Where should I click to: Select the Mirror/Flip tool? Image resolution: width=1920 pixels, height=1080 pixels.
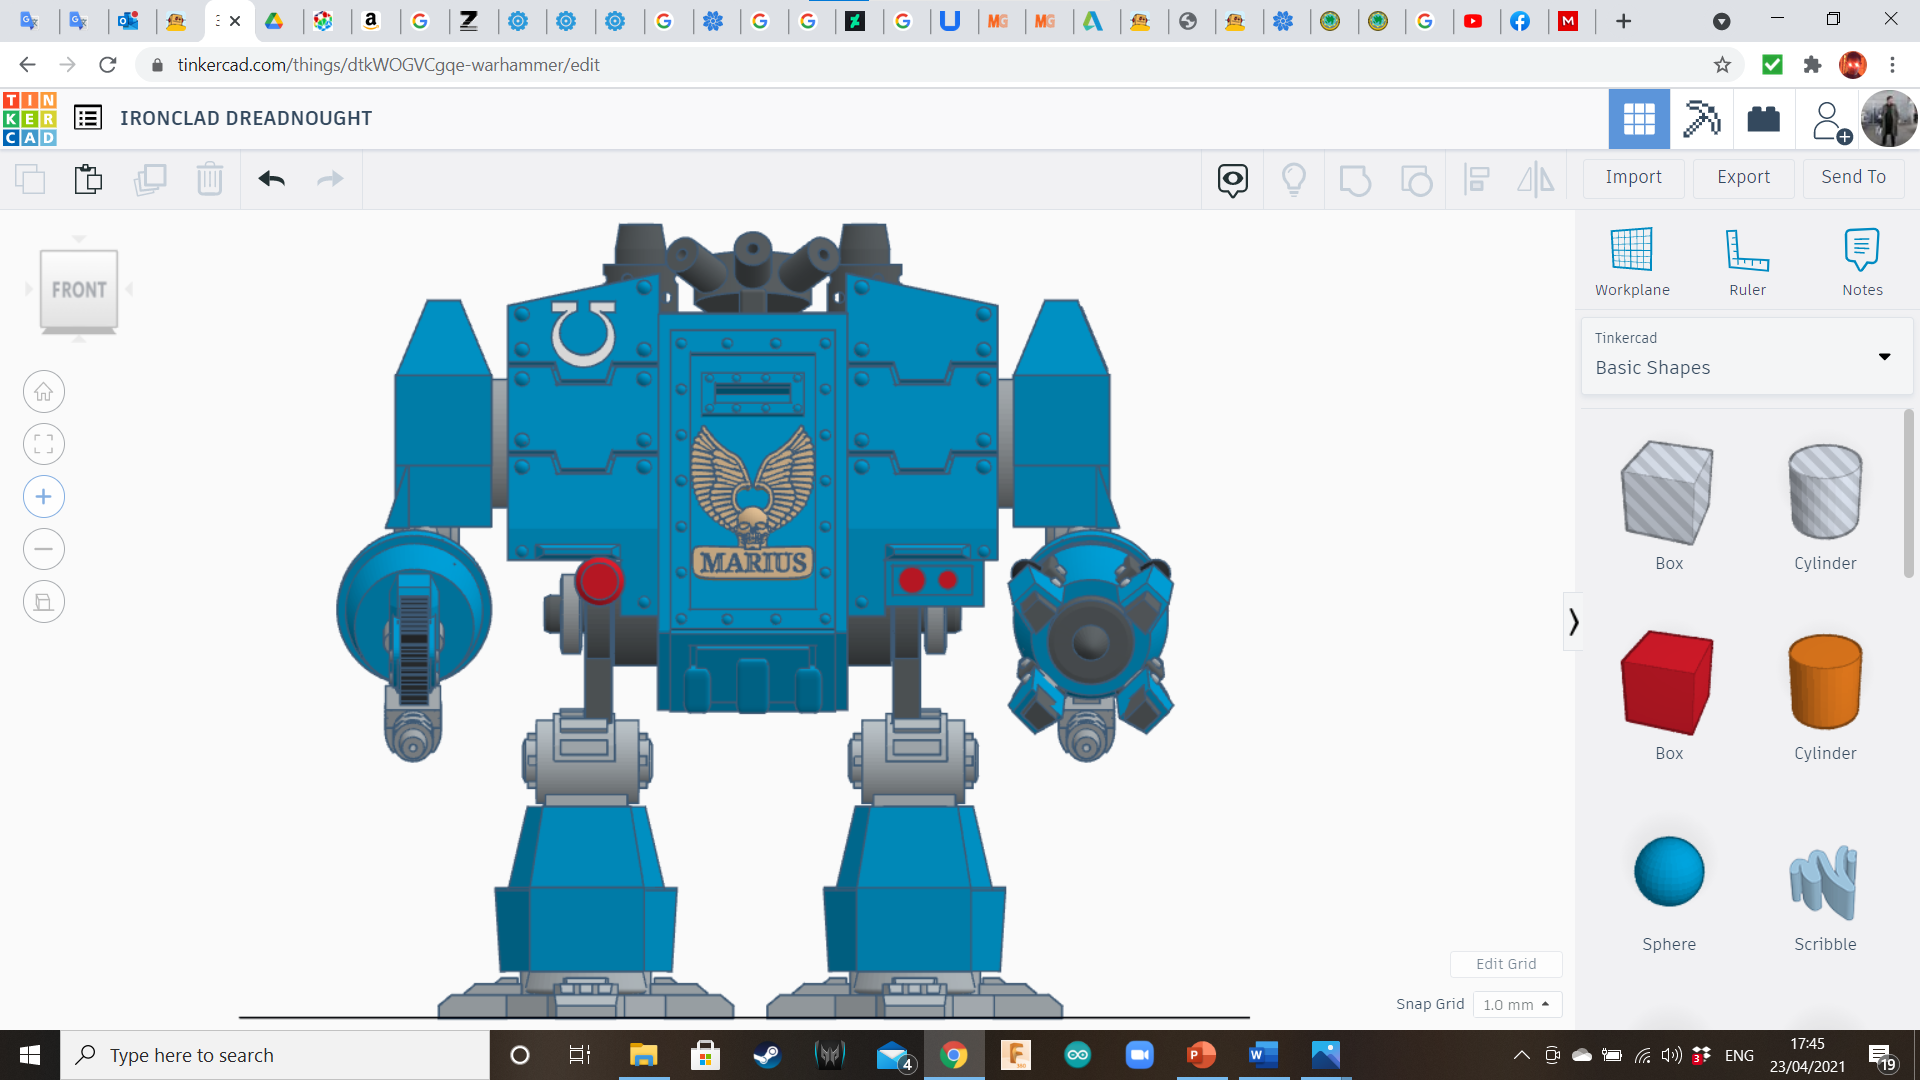pyautogui.click(x=1536, y=180)
